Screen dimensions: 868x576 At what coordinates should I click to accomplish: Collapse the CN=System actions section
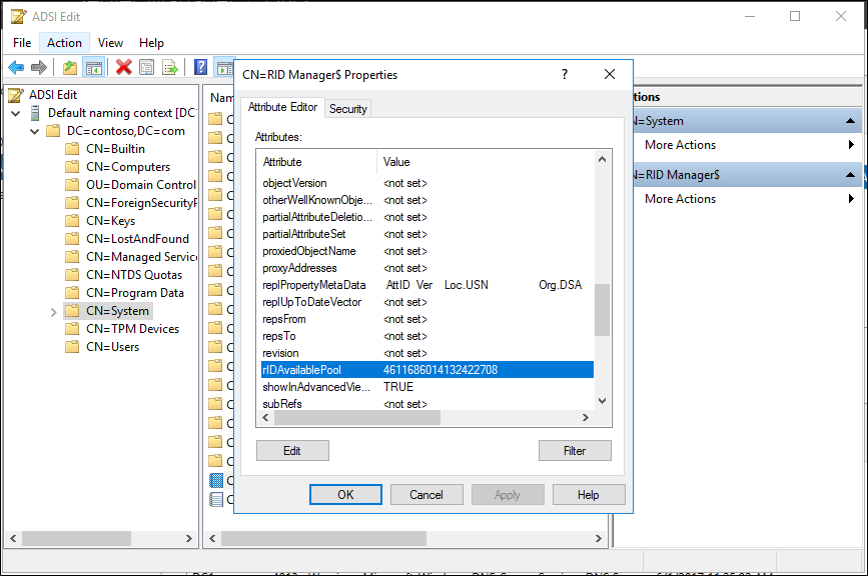850,121
